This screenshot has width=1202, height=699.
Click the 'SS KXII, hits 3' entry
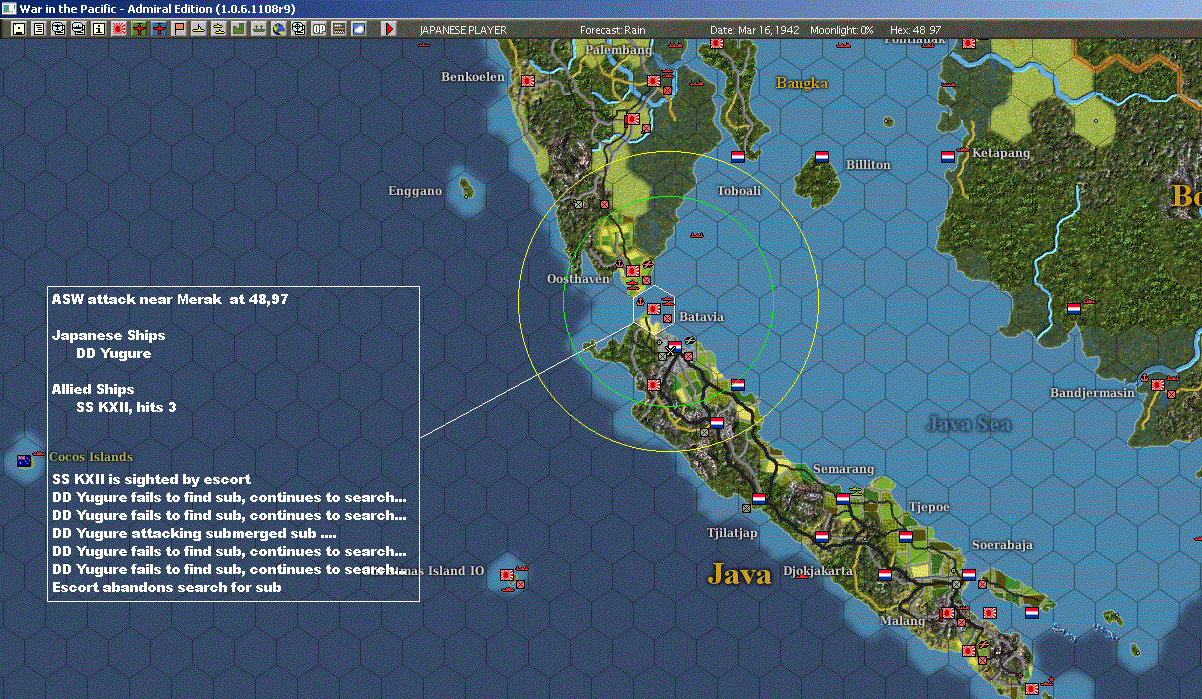click(127, 407)
